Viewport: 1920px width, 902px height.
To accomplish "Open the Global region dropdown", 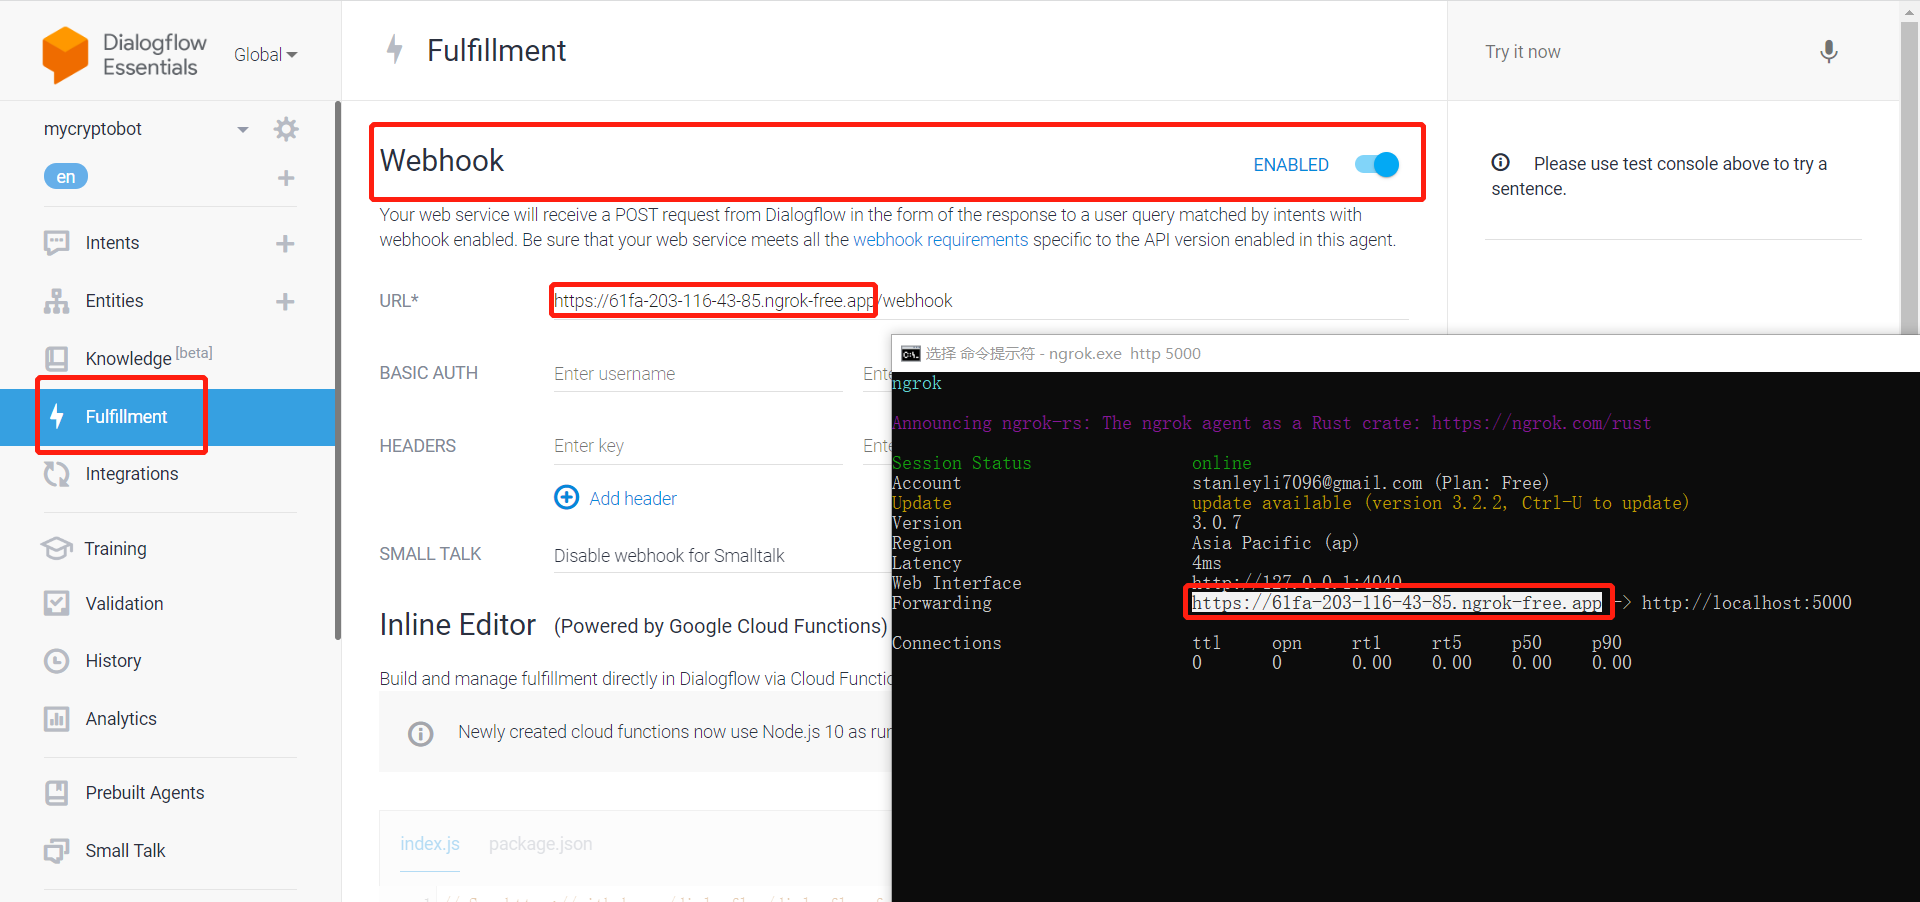I will point(266,55).
